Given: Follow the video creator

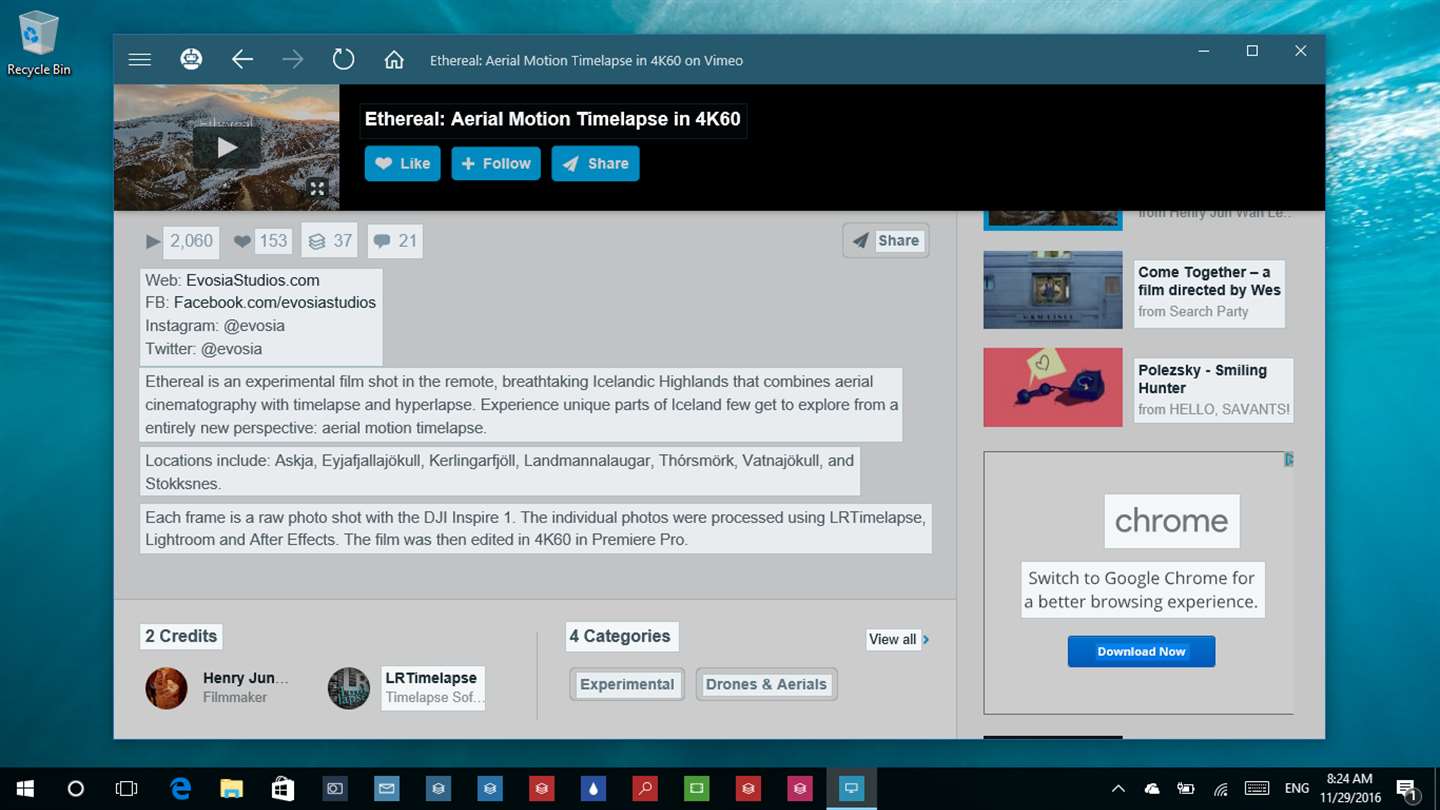Looking at the screenshot, I should click(x=496, y=164).
